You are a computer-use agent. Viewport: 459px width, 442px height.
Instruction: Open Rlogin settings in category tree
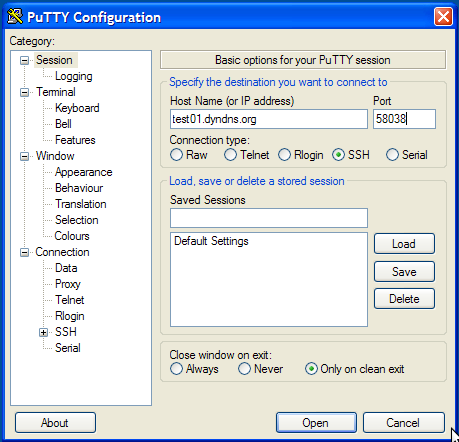[x=70, y=316]
